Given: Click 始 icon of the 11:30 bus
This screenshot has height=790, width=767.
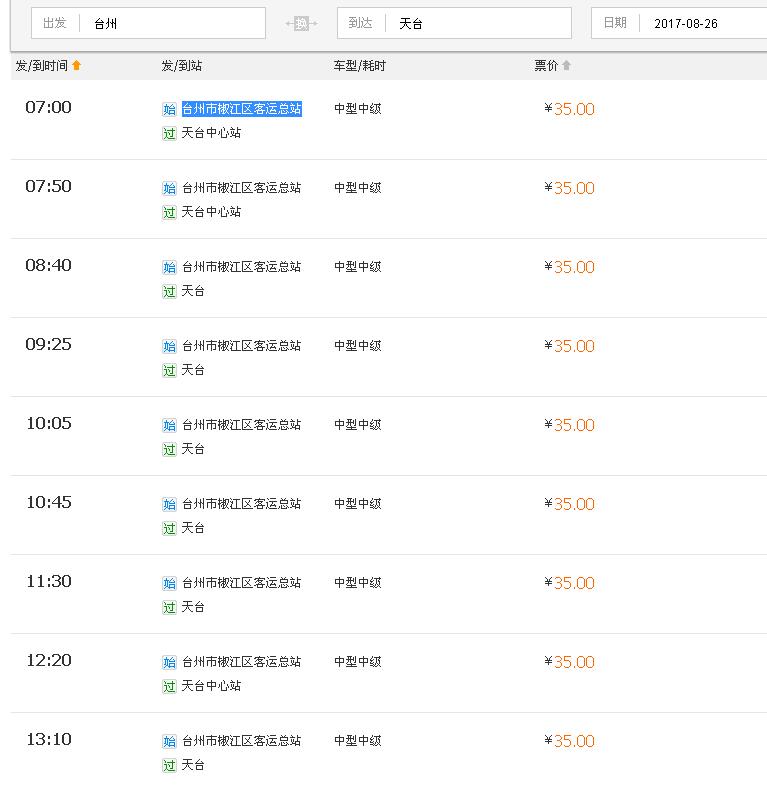Looking at the screenshot, I should (169, 583).
